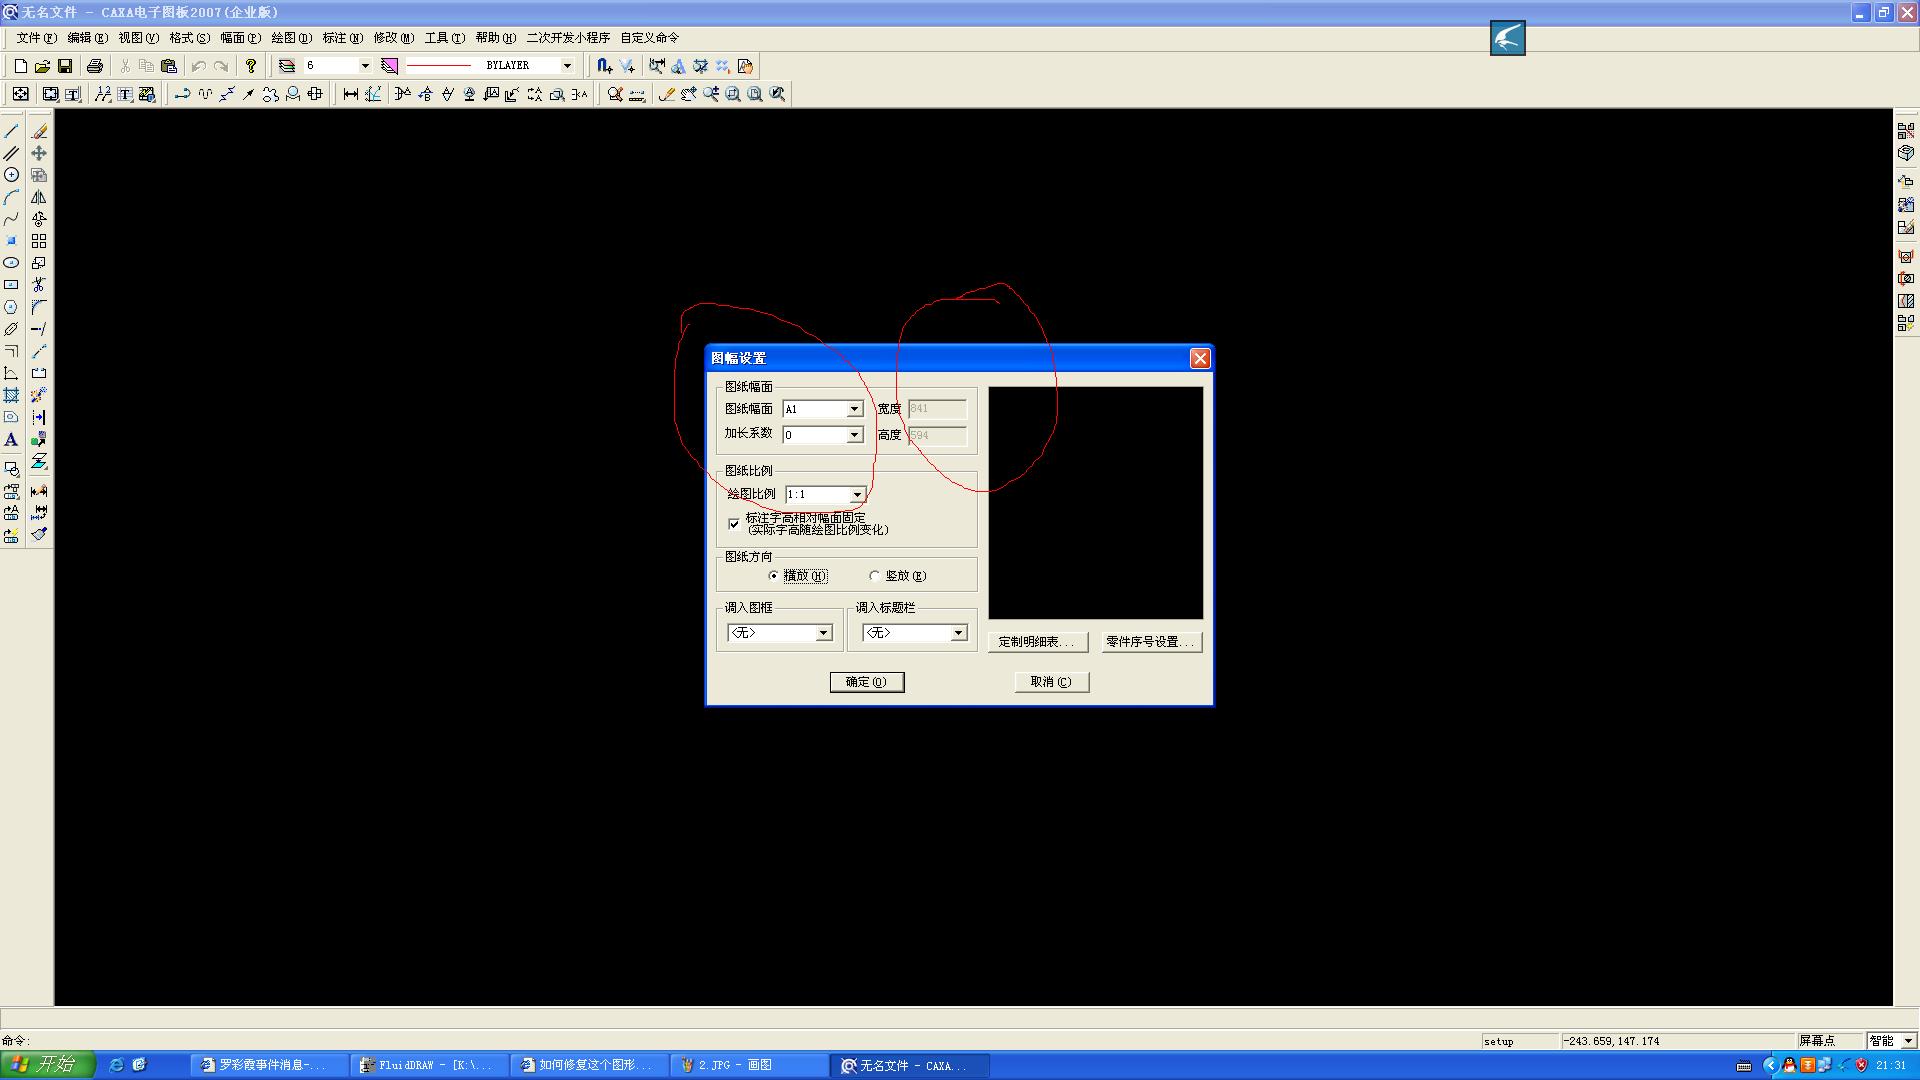The height and width of the screenshot is (1080, 1920).
Task: Click the 定制明细表 button
Action: [x=1037, y=642]
